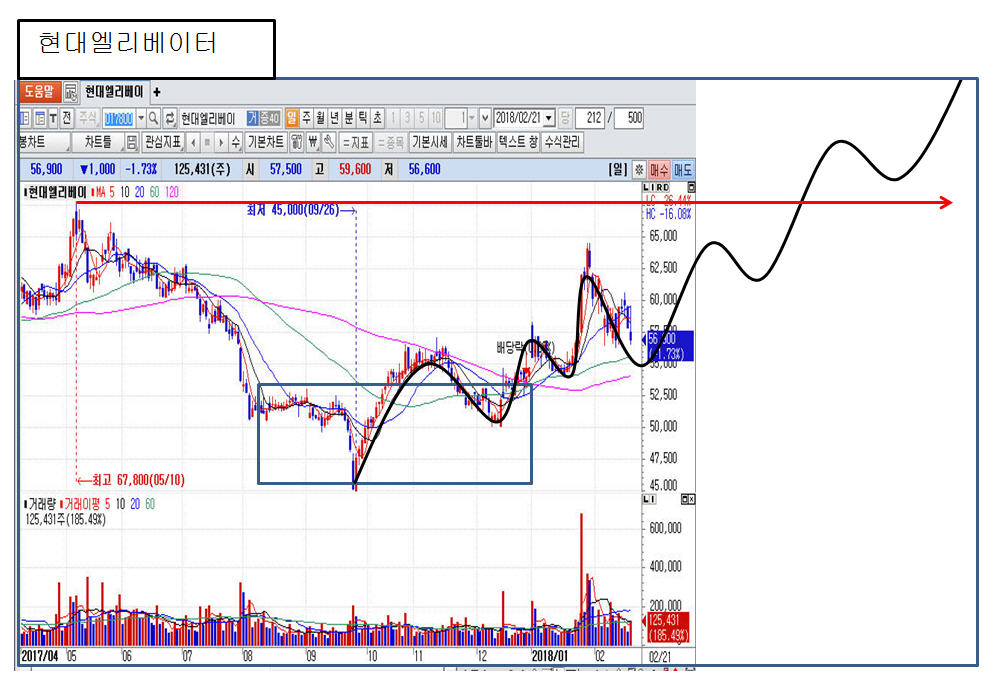Screen dimensions: 995x691
Task: Open the 2018/02/21 date picker dropdown
Action: pos(549,118)
